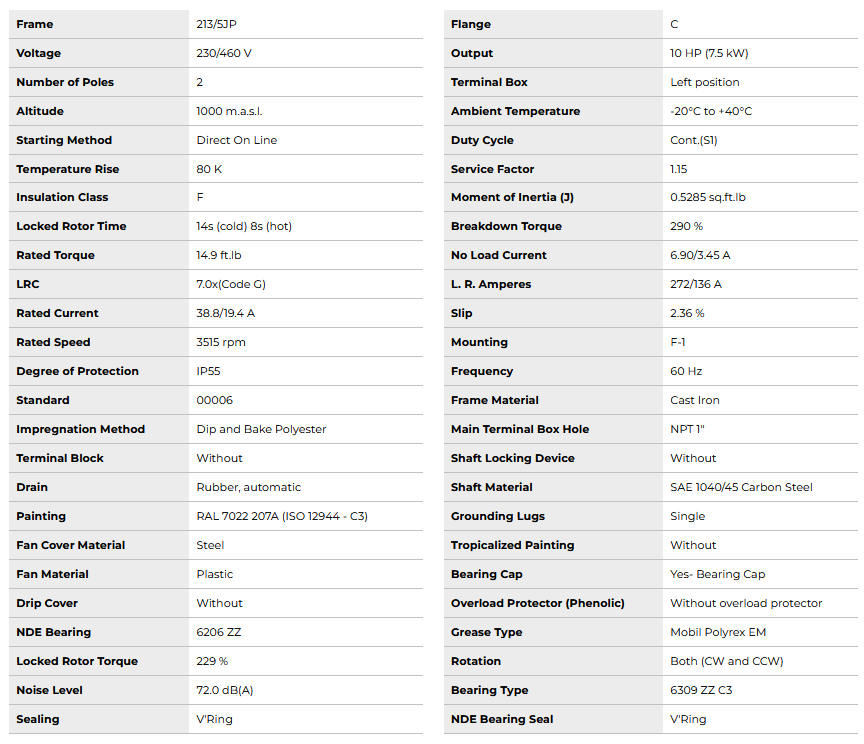
Task: Click the Dip and Bake Polyester value
Action: (x=261, y=429)
